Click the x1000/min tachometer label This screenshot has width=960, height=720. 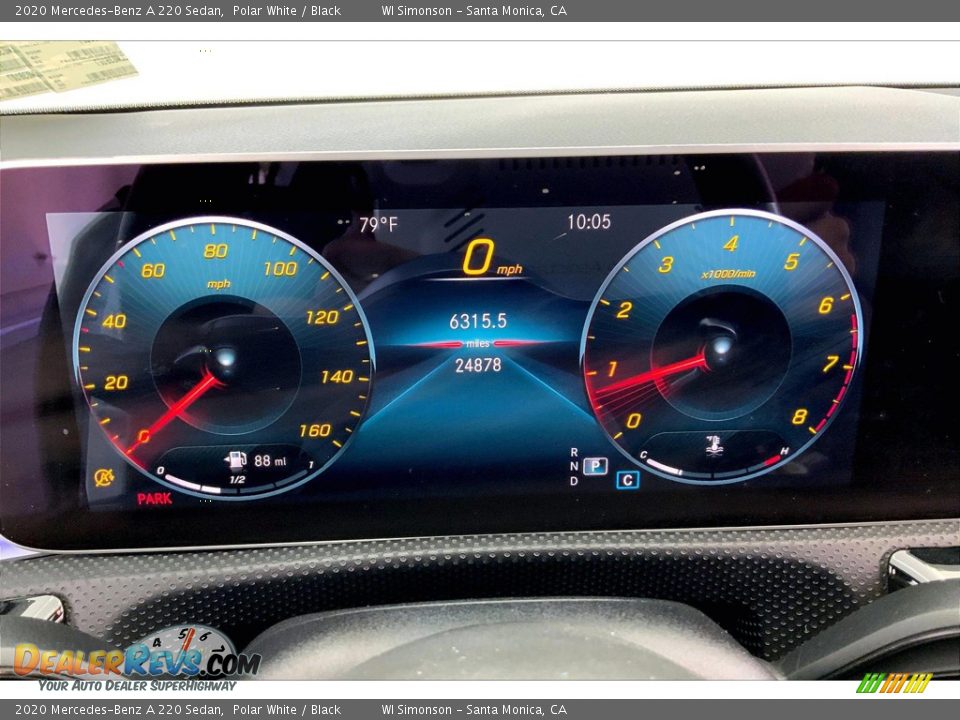click(x=728, y=274)
